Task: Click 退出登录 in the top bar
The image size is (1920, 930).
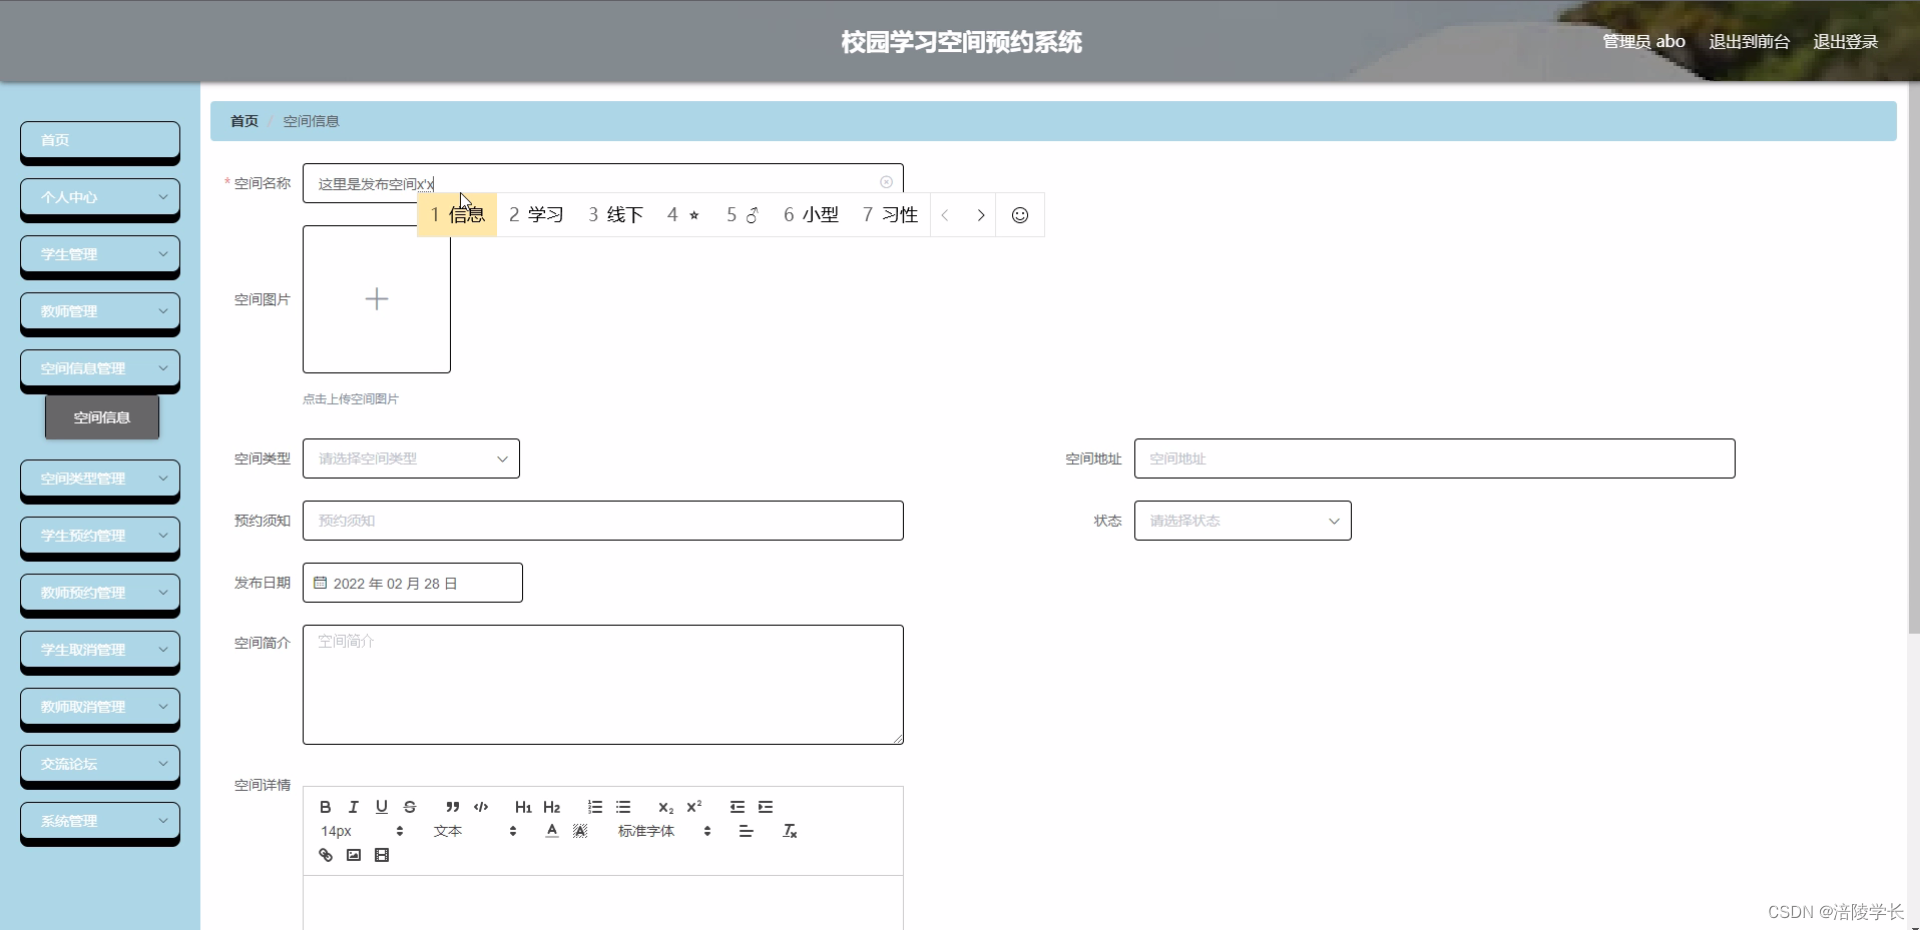Action: (x=1845, y=41)
